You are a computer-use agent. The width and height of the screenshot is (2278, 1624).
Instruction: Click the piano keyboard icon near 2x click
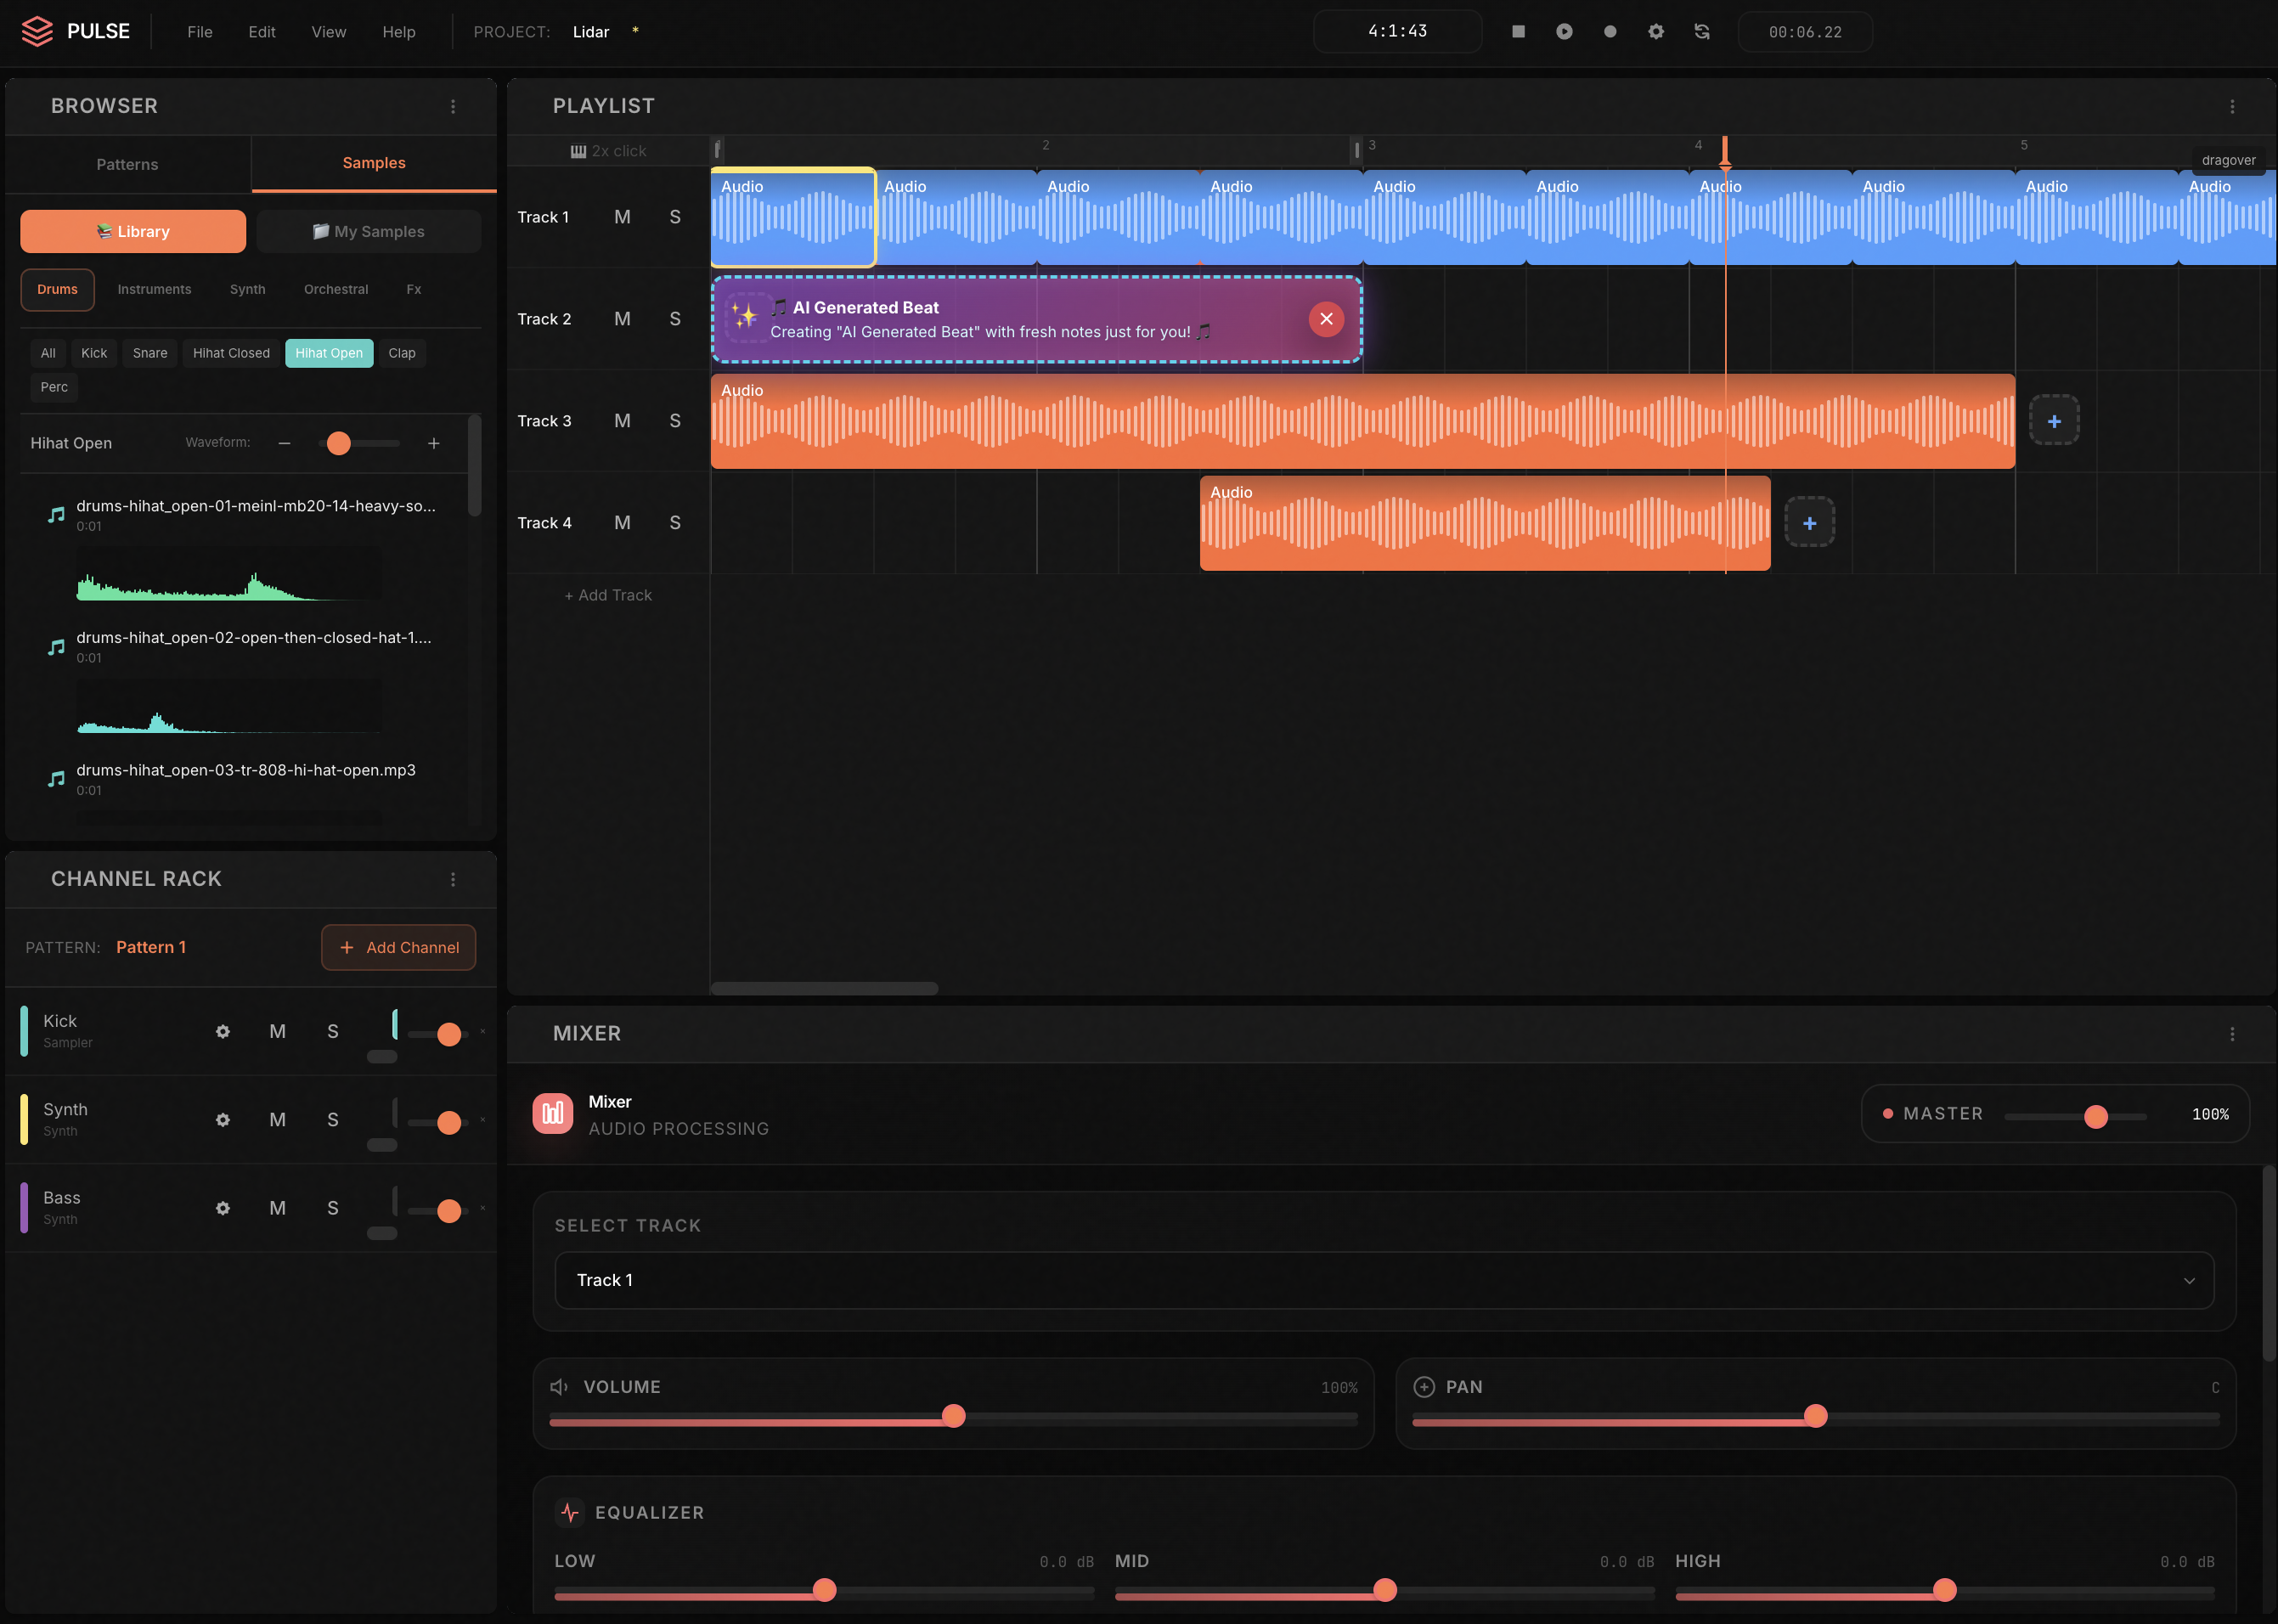[x=578, y=150]
